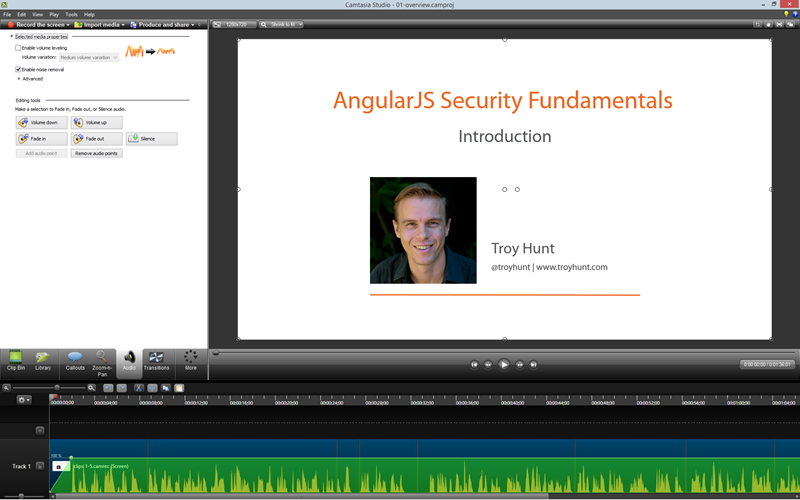The height and width of the screenshot is (500, 800).
Task: Click the yellow lightbulb tips icon
Action: coord(786,14)
